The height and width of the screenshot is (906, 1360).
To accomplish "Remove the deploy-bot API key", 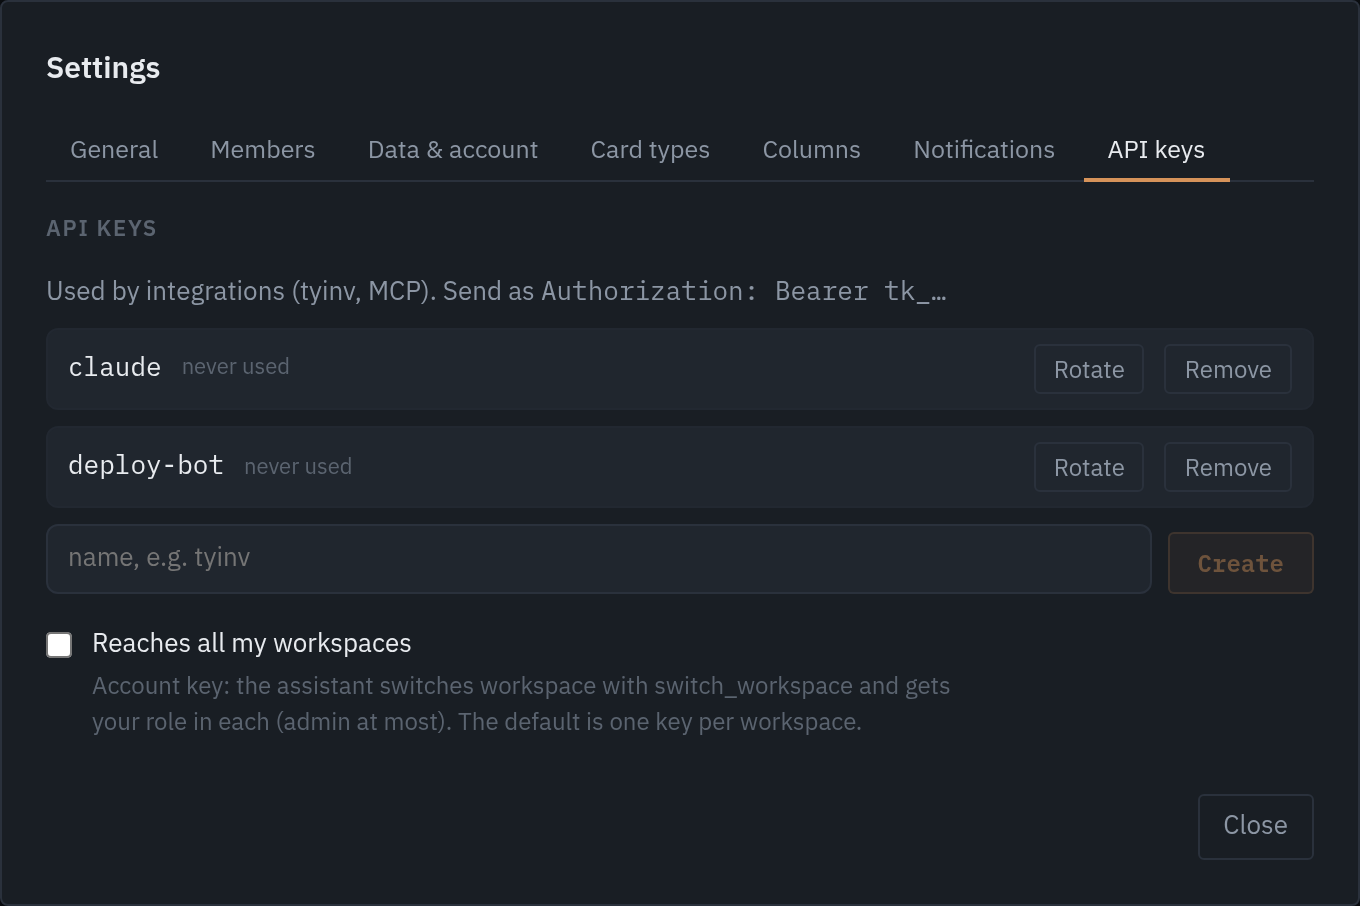I will tap(1228, 468).
